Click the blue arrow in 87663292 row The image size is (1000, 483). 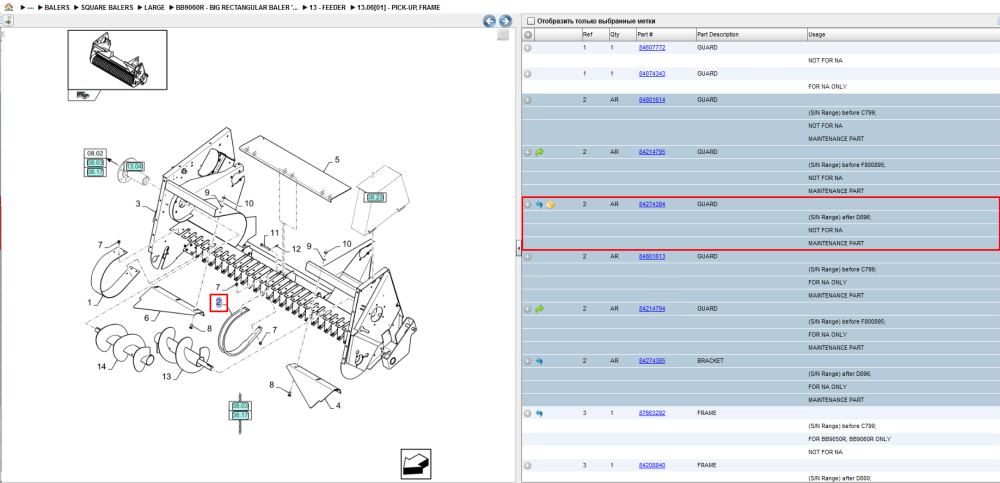pyautogui.click(x=540, y=413)
